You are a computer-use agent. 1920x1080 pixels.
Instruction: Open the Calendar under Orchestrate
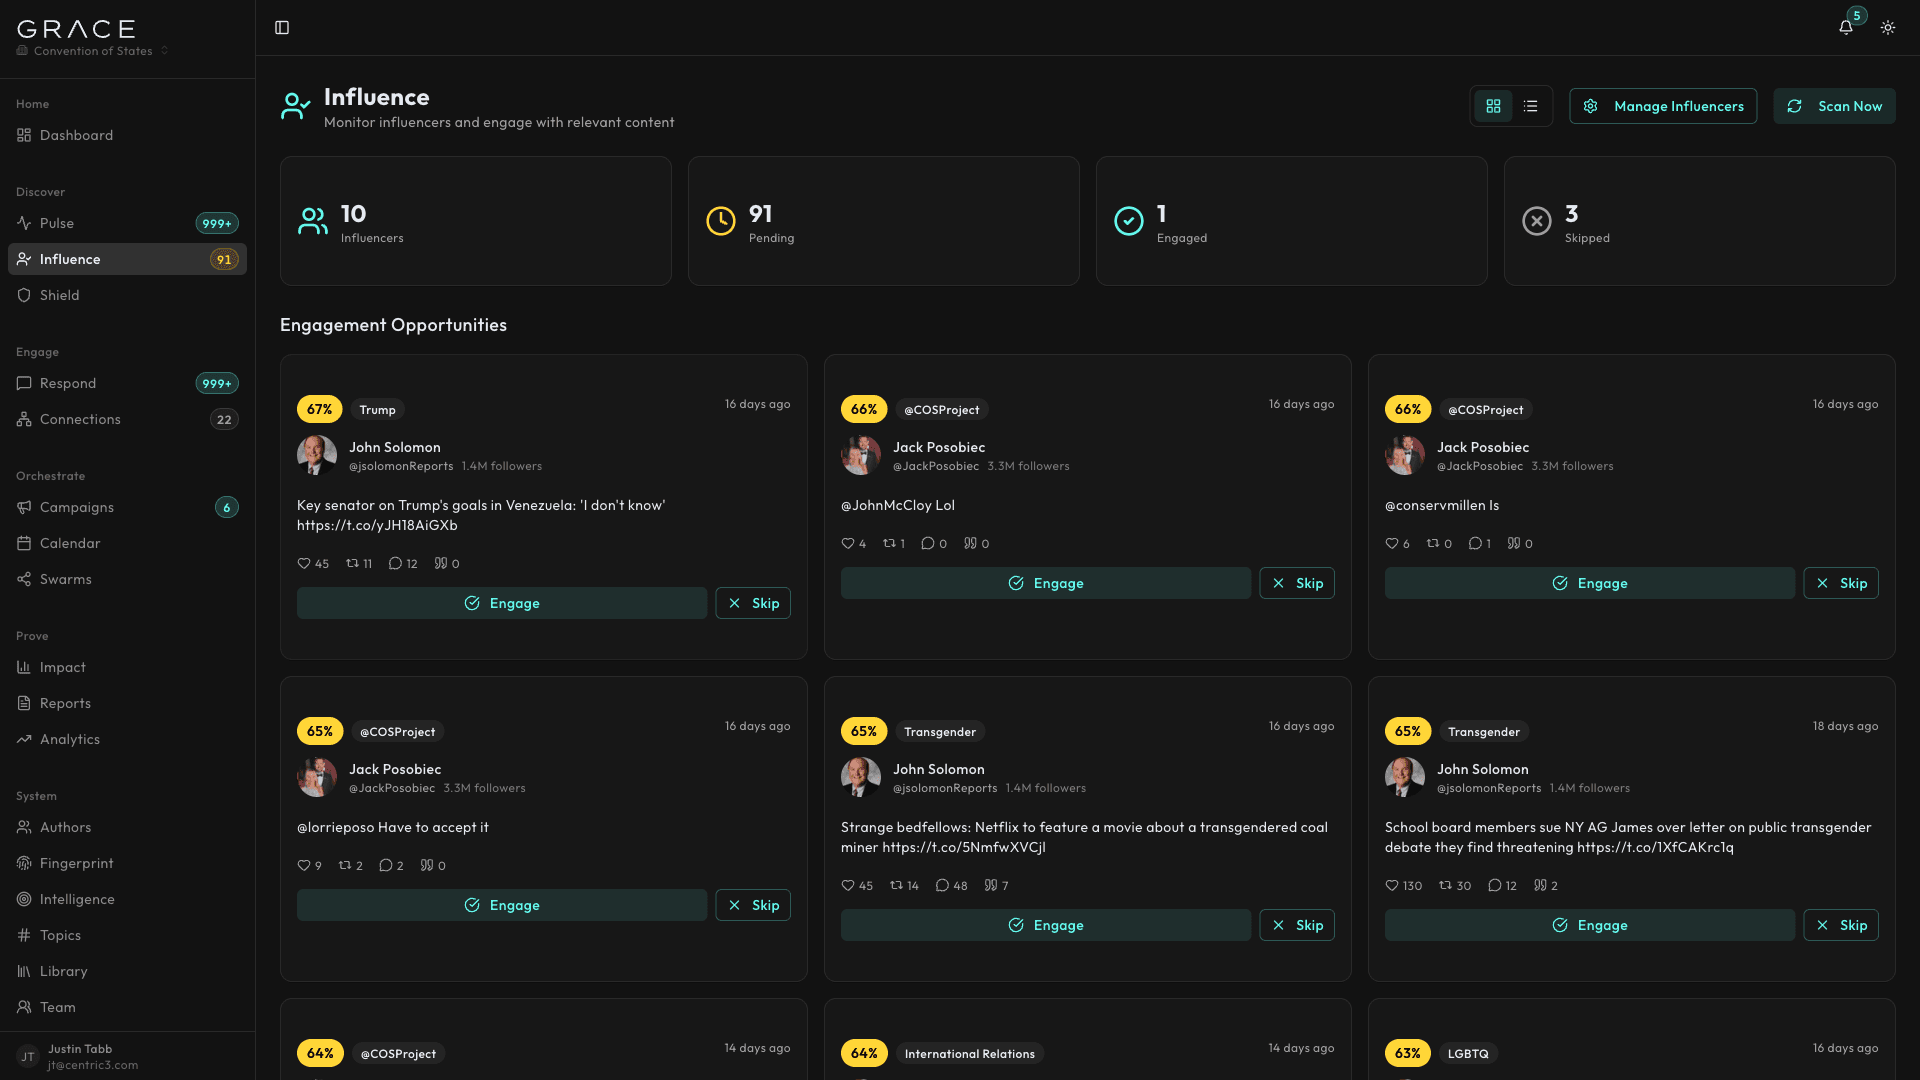69,543
